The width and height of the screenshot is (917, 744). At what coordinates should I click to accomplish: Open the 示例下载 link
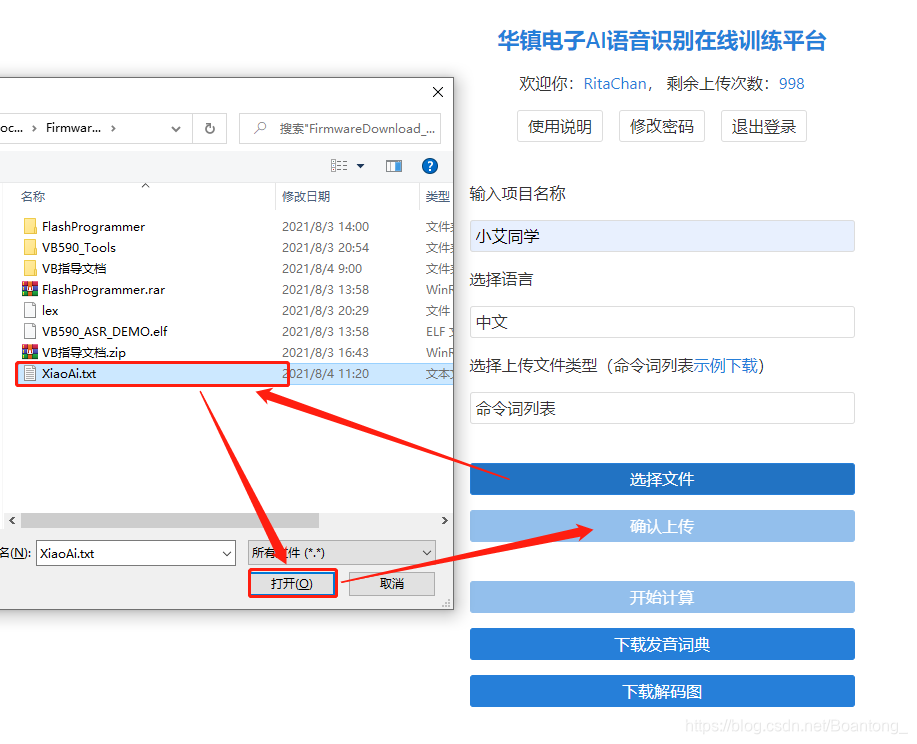725,366
